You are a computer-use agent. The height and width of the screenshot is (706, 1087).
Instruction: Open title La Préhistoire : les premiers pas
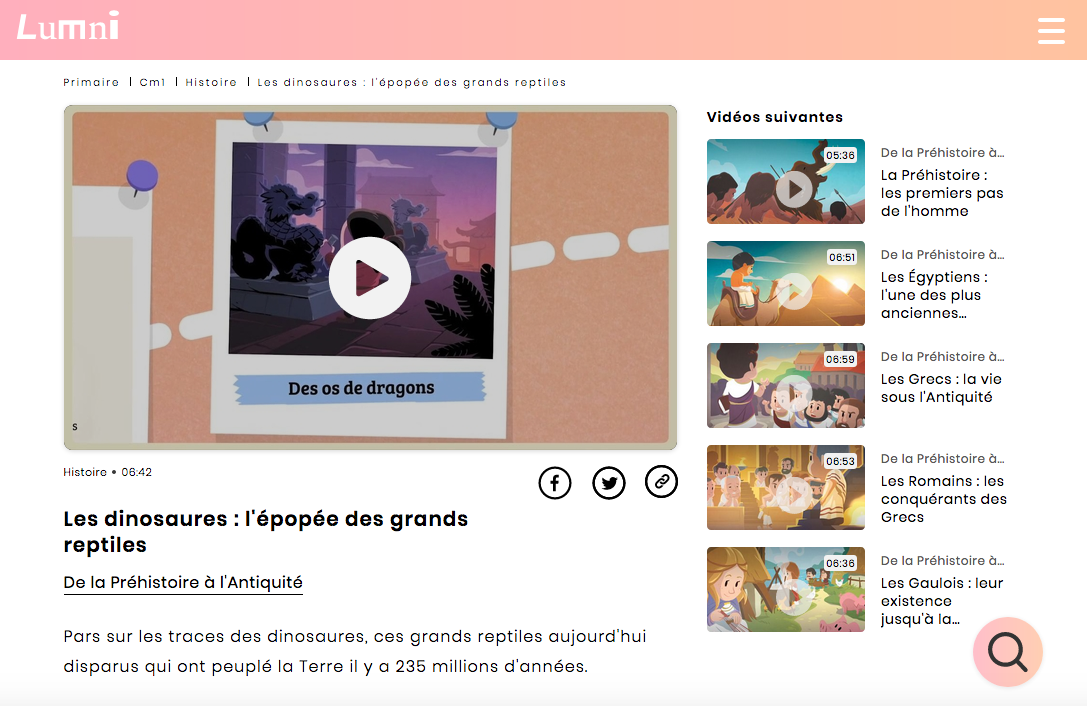[942, 193]
